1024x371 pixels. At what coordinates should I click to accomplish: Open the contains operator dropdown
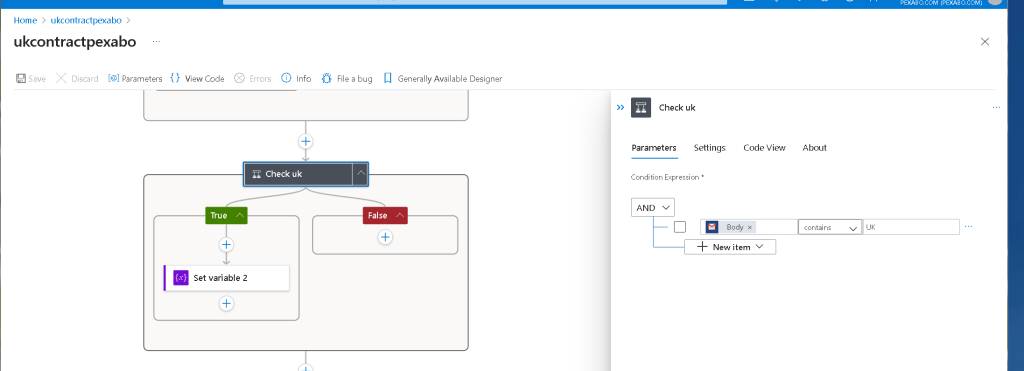click(x=830, y=227)
